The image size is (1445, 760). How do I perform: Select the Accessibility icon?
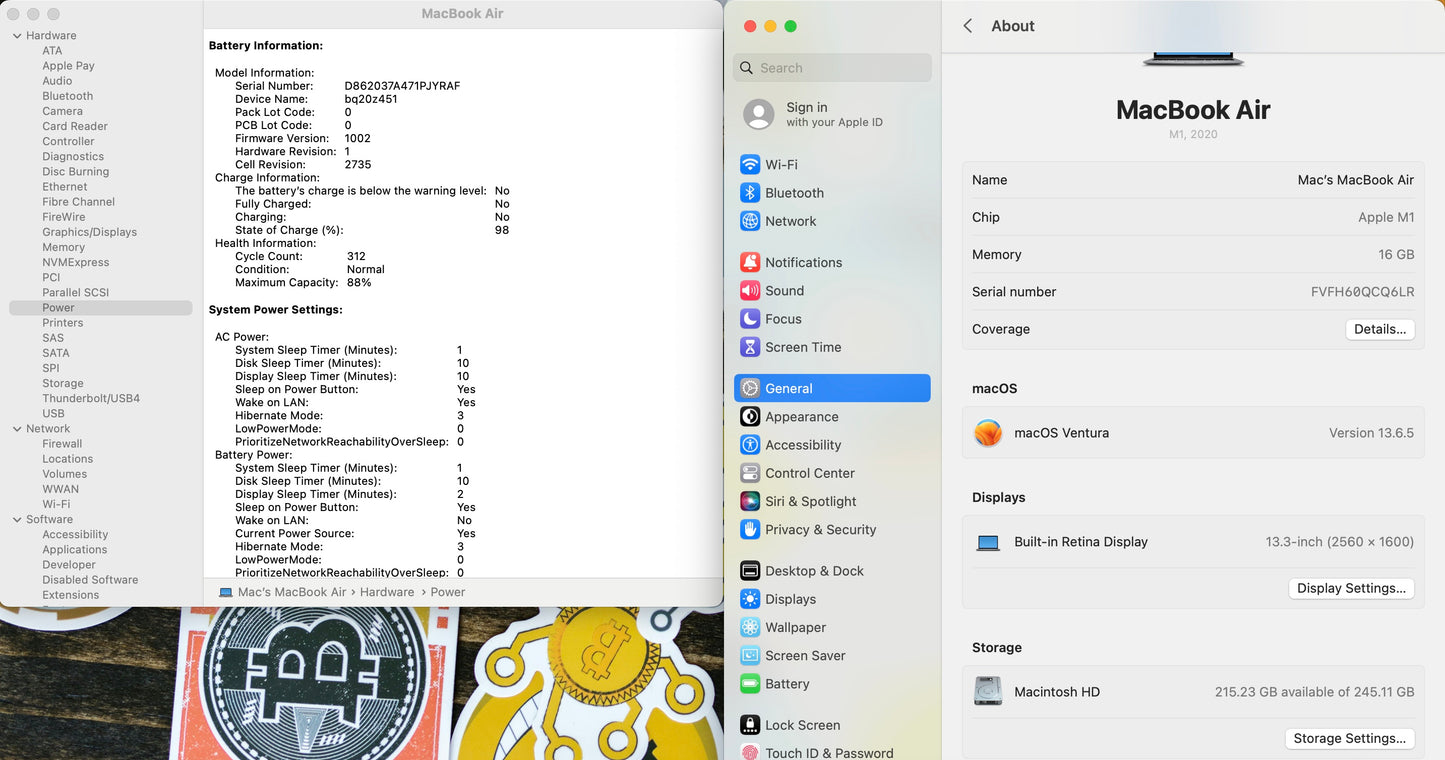tap(750, 445)
